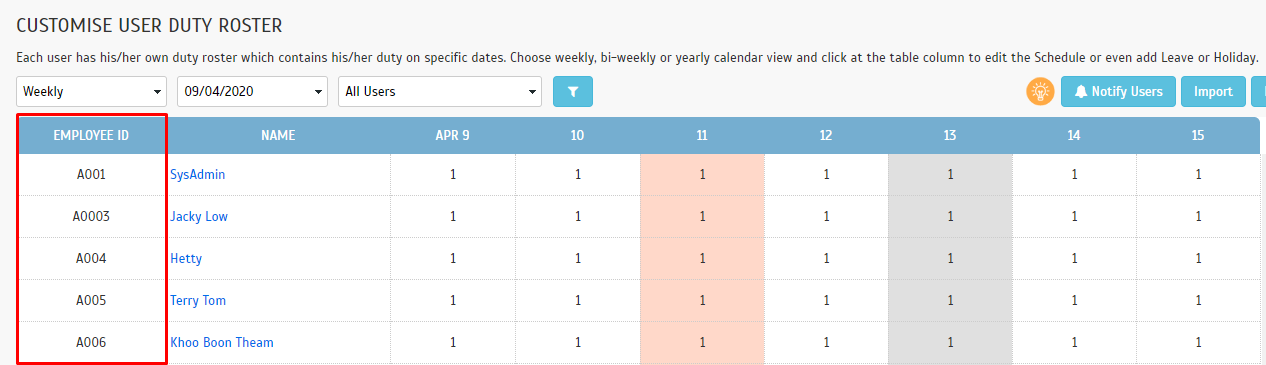Edit SysAdmin's schedule on day 11
Image resolution: width=1266 pixels, height=365 pixels.
[702, 174]
